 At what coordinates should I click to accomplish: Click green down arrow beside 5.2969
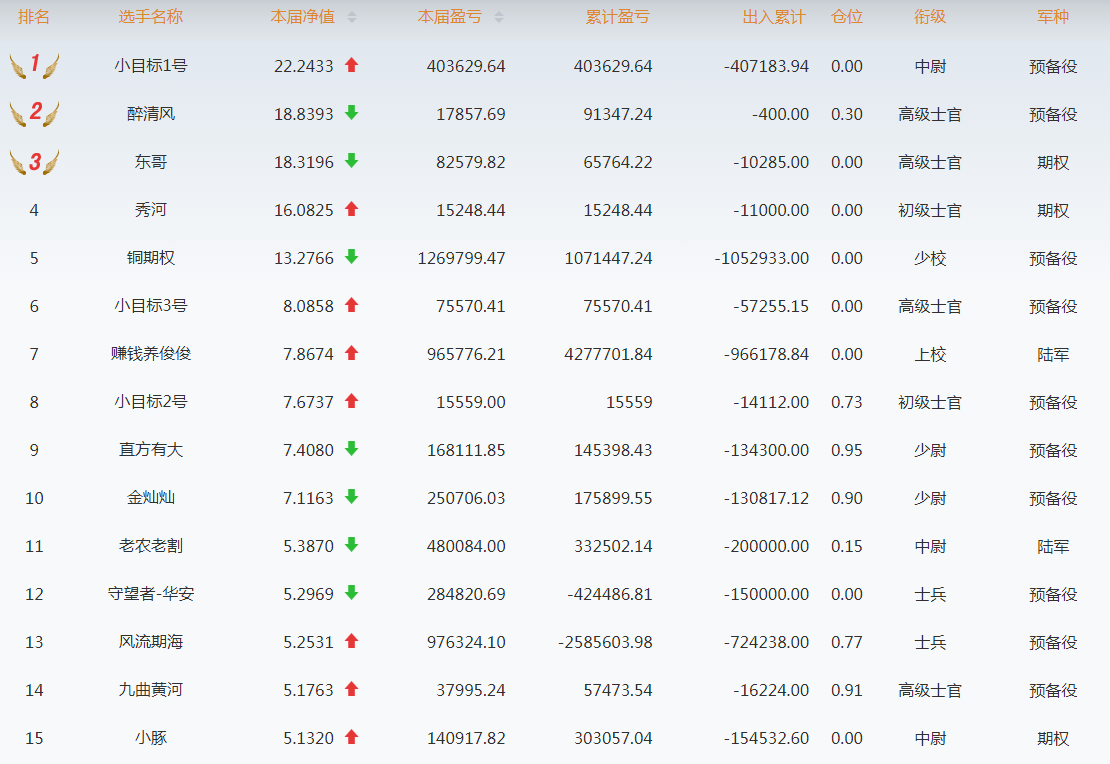351,593
